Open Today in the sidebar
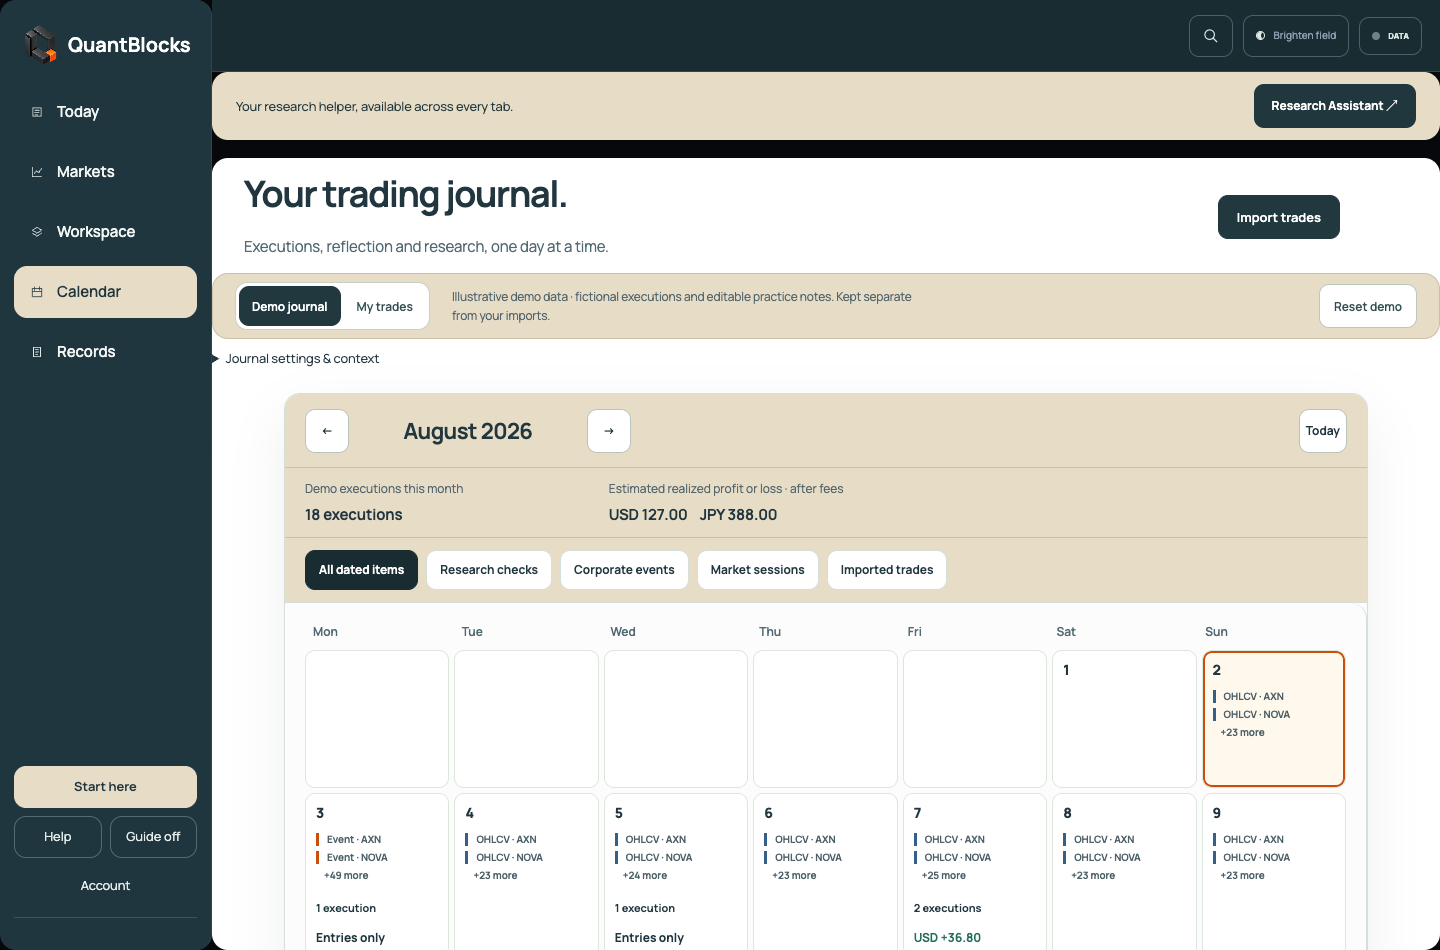 105,112
